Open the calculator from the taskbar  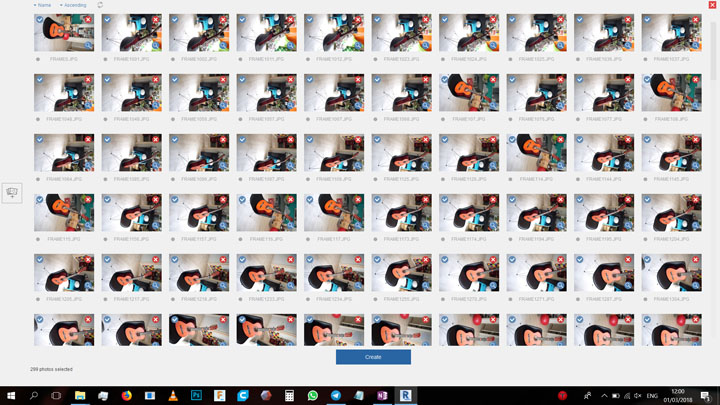[x=289, y=395]
